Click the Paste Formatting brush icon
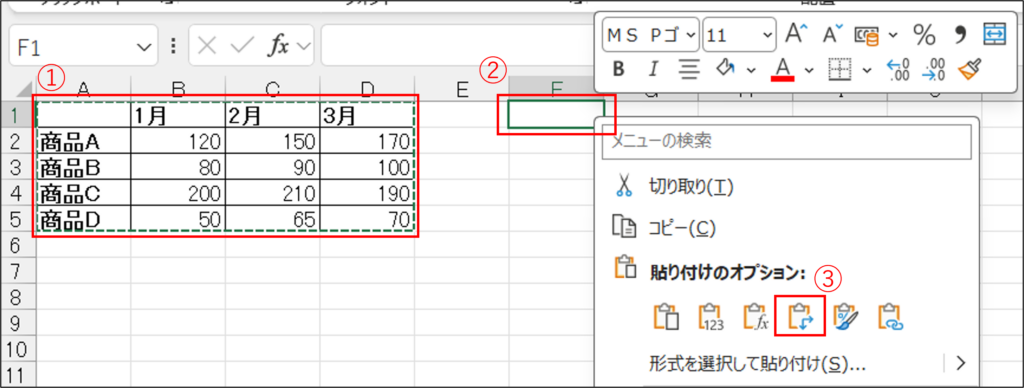This screenshot has width=1024, height=388. [x=846, y=317]
